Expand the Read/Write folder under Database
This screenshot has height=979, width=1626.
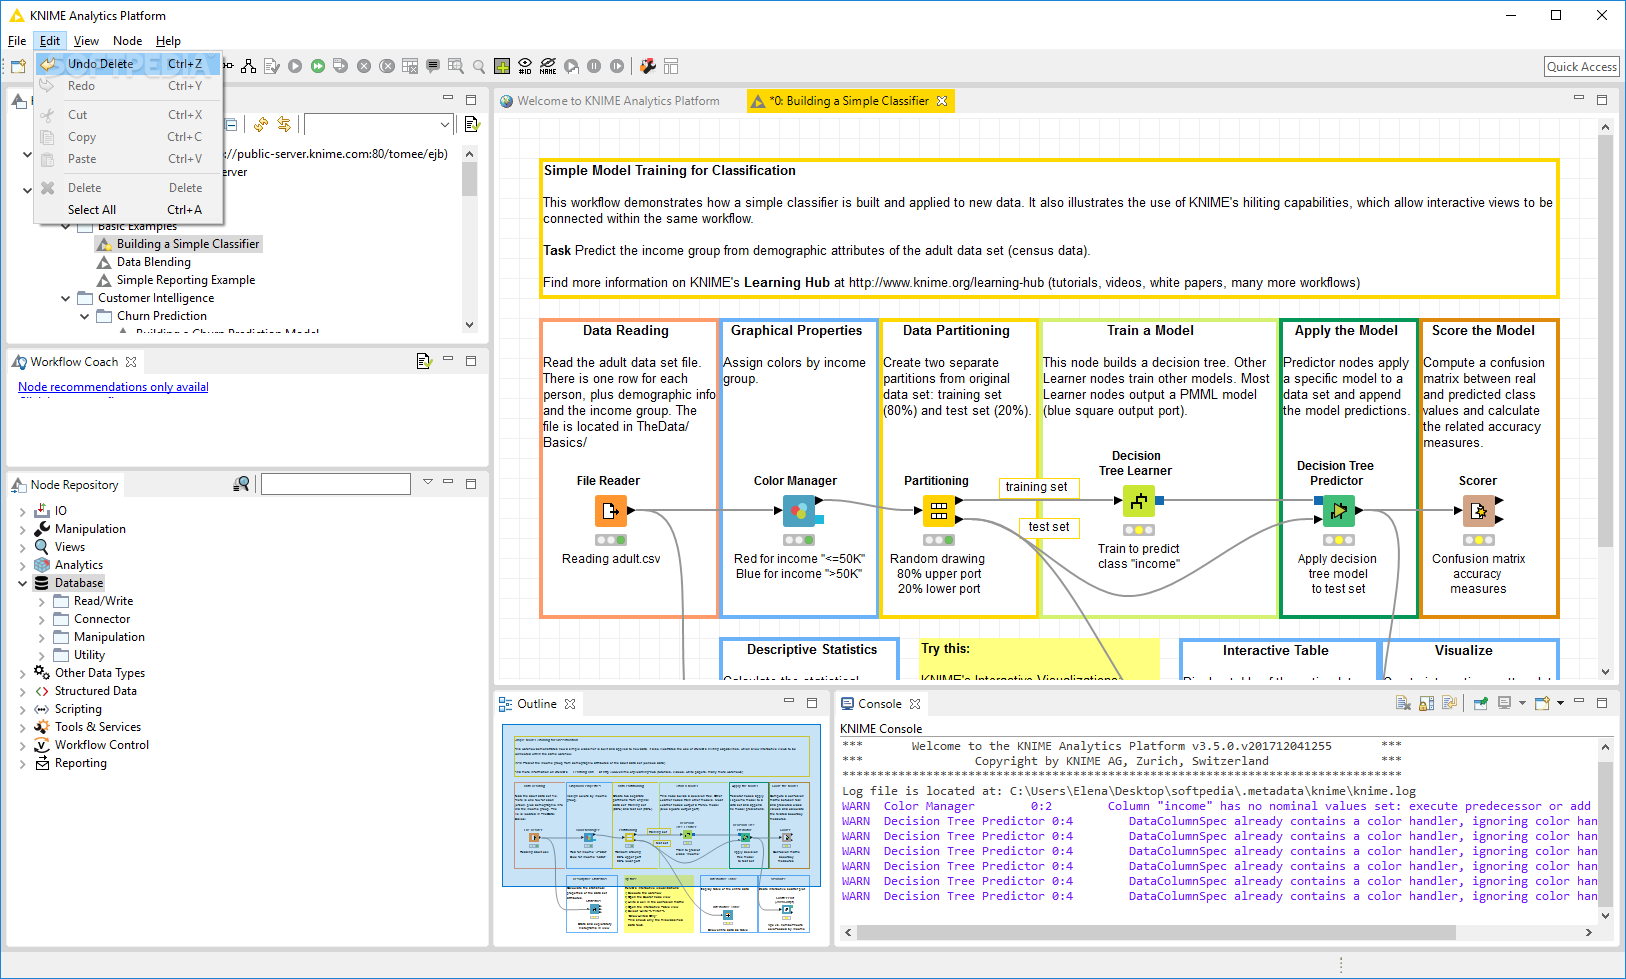pyautogui.click(x=42, y=601)
